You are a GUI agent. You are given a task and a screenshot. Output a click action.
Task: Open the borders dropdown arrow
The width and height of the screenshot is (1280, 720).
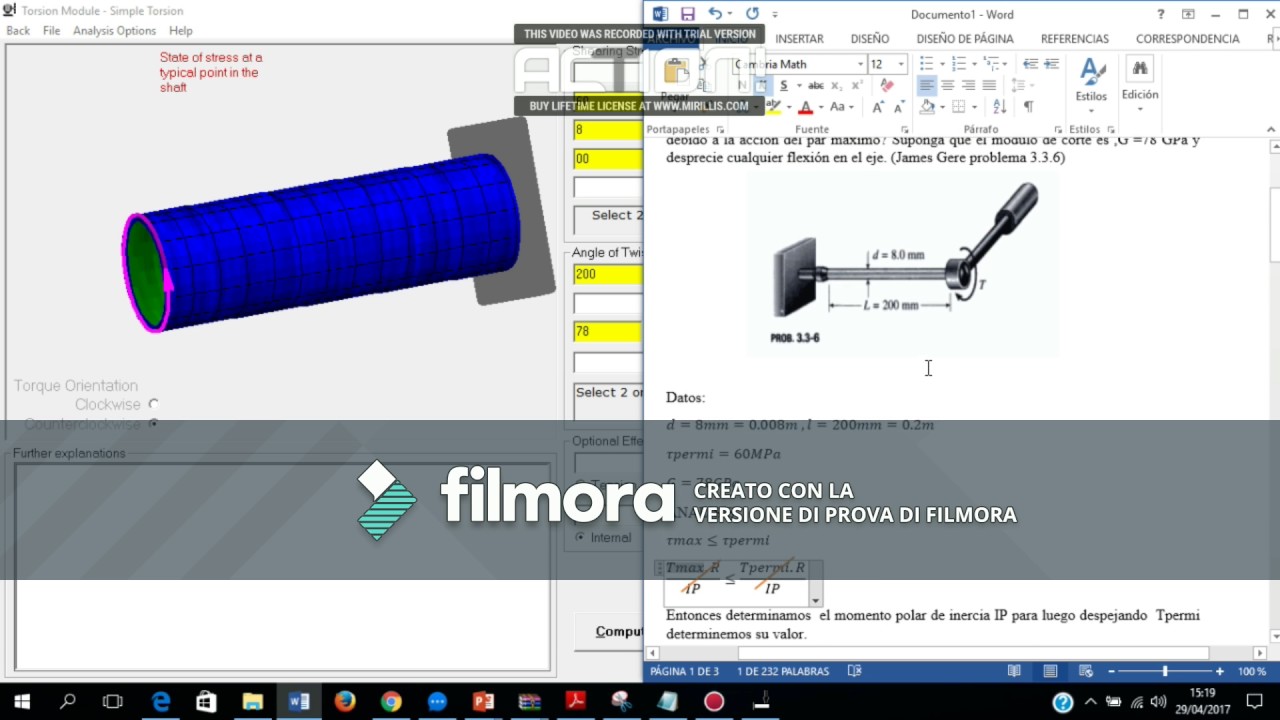click(x=974, y=107)
